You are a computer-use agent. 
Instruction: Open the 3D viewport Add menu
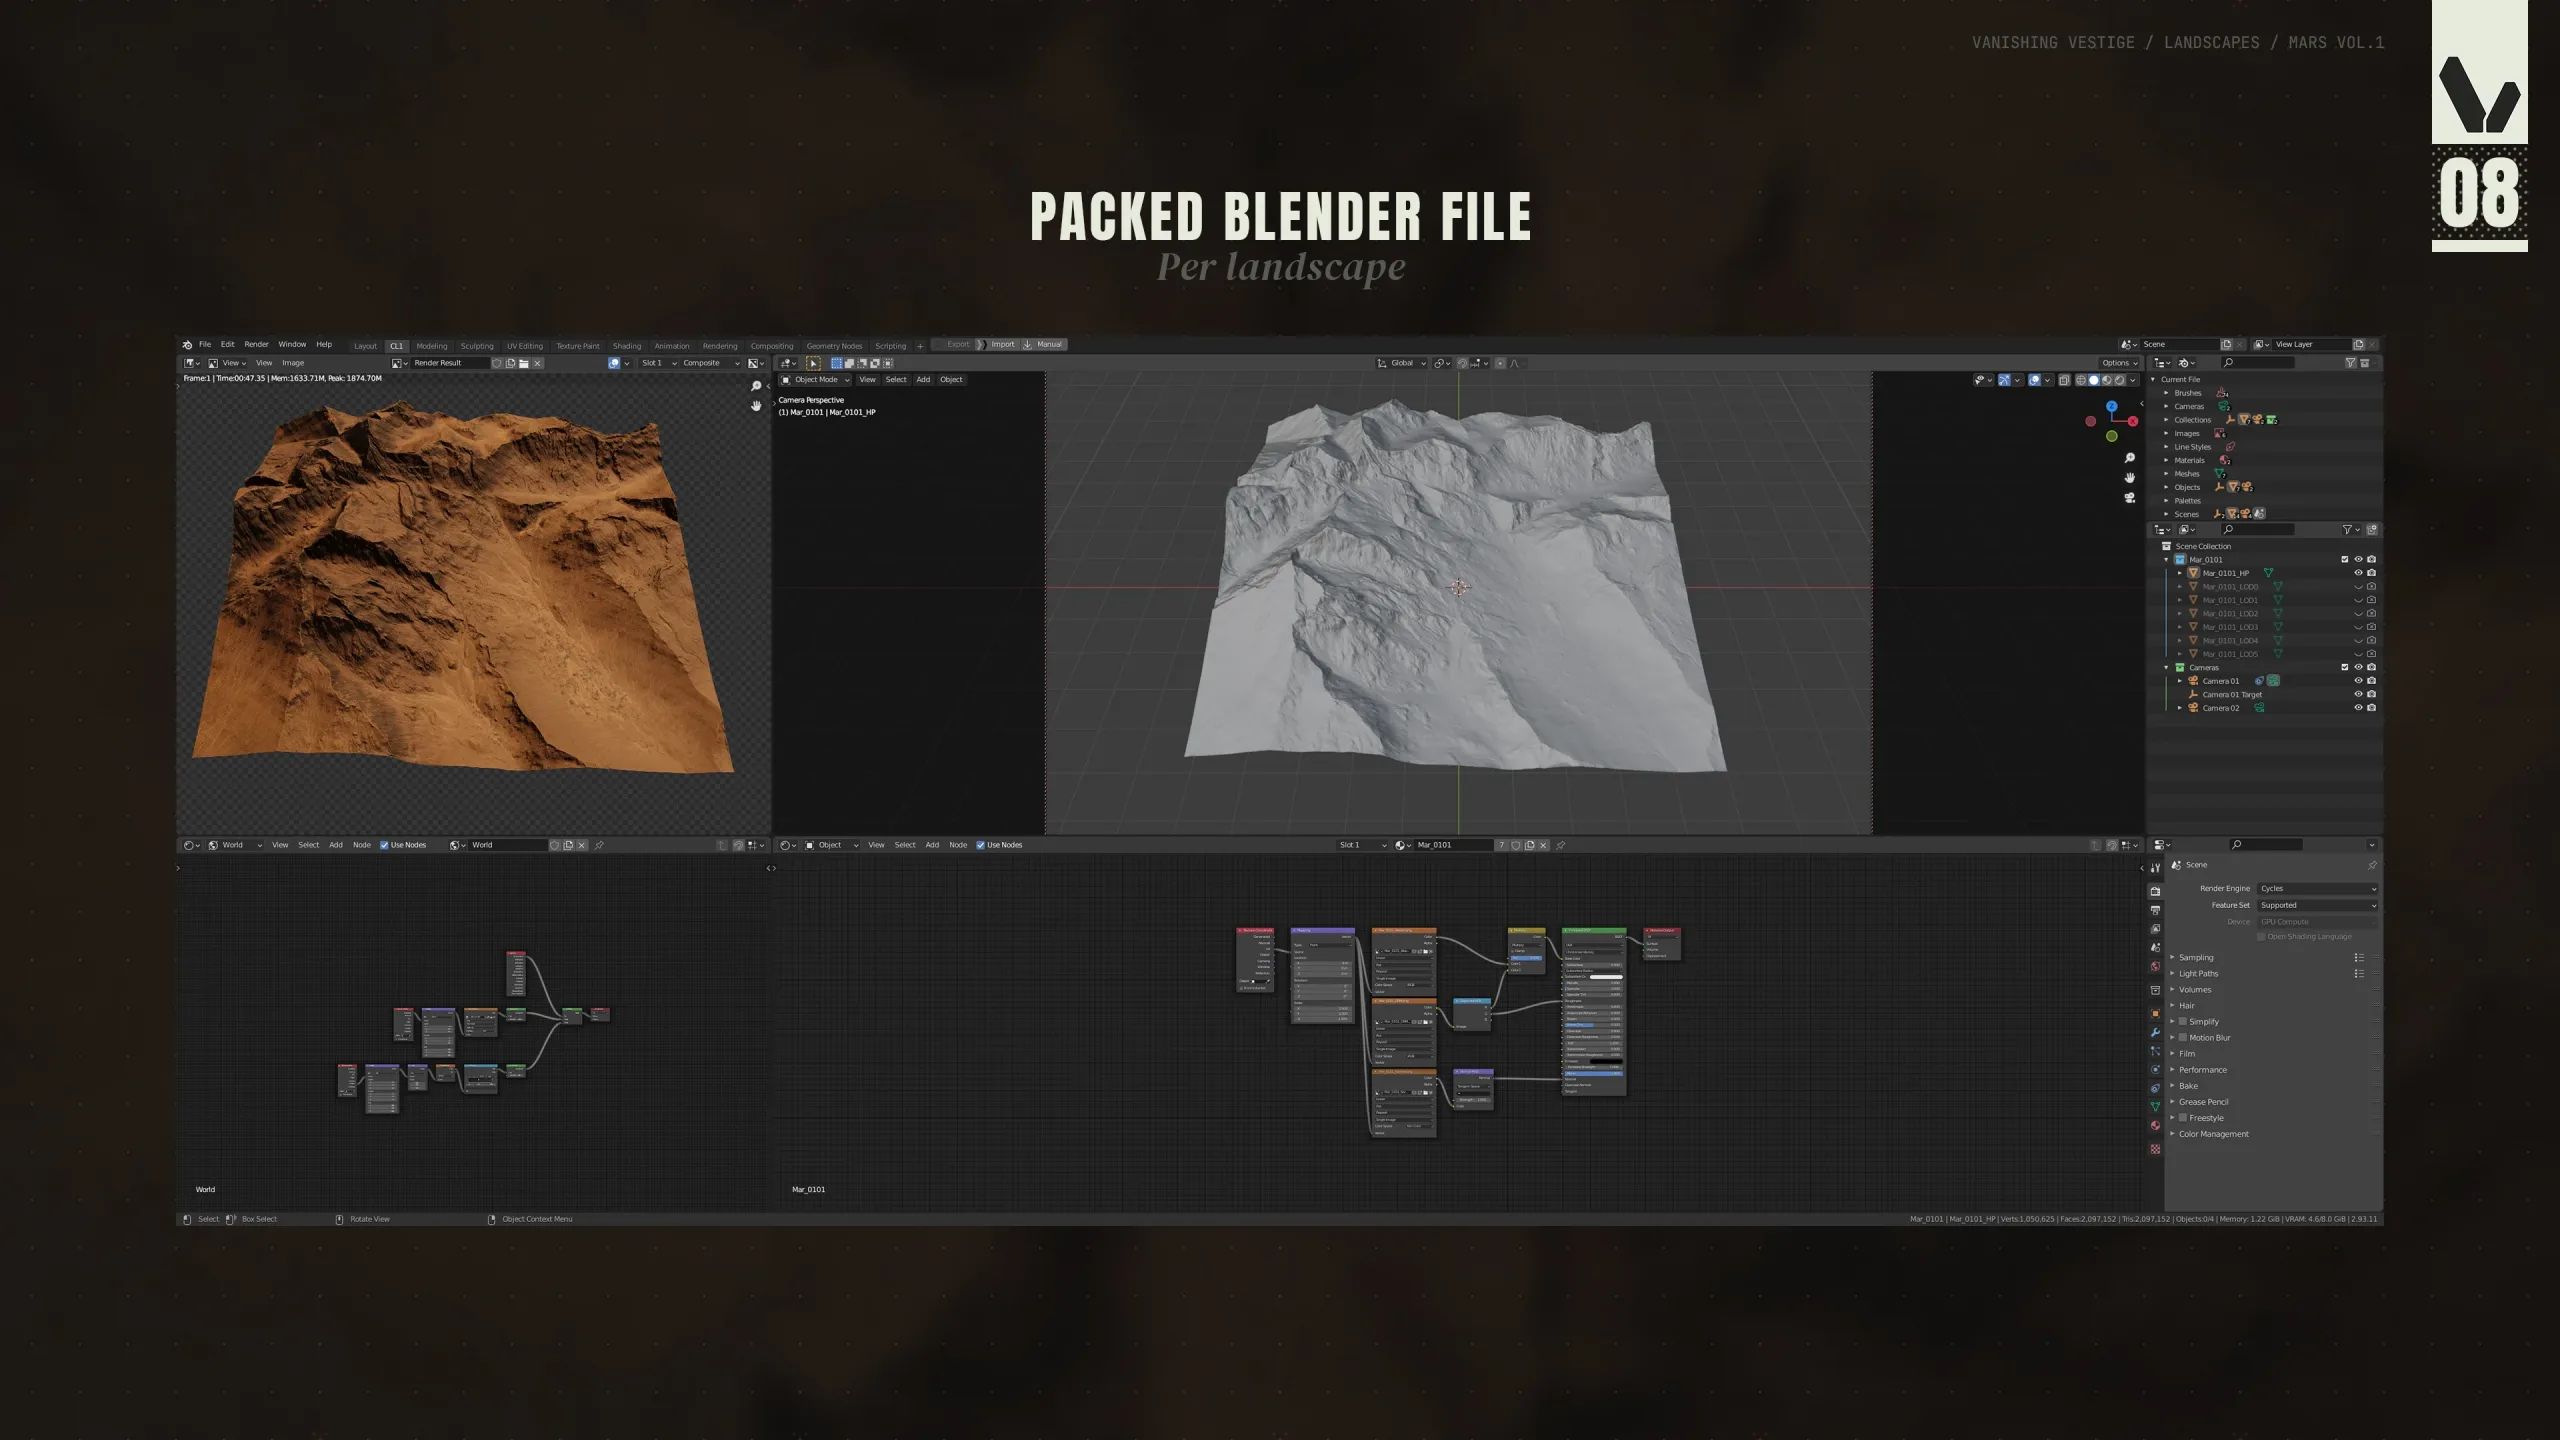click(923, 380)
